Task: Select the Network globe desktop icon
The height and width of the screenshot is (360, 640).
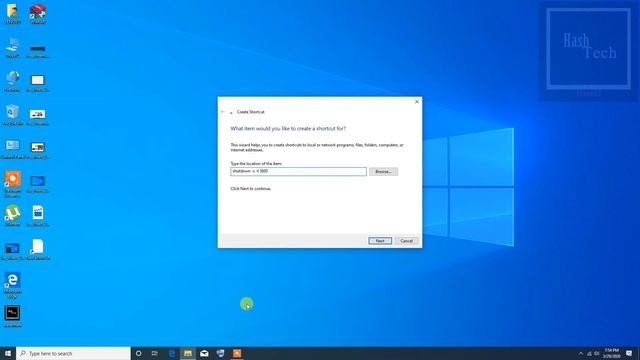Action: pos(13,81)
